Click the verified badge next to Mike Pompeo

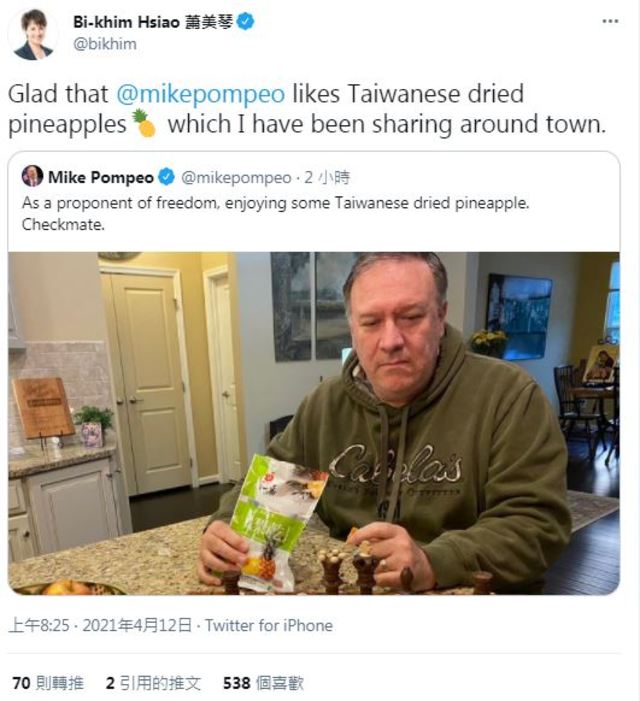tap(167, 178)
